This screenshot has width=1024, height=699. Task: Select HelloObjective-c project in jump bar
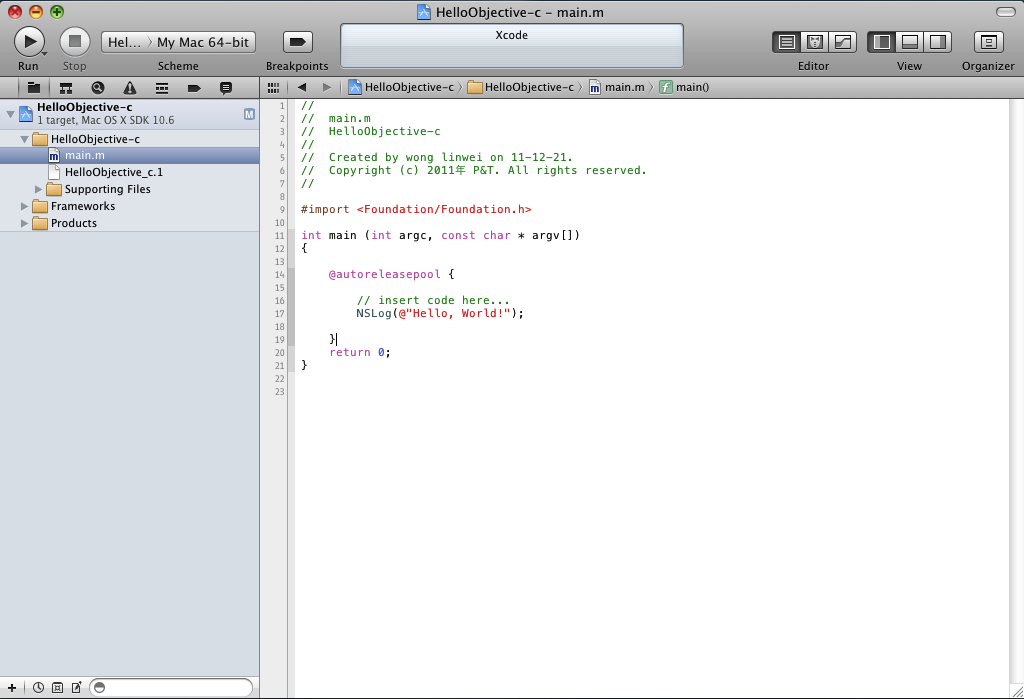click(401, 88)
